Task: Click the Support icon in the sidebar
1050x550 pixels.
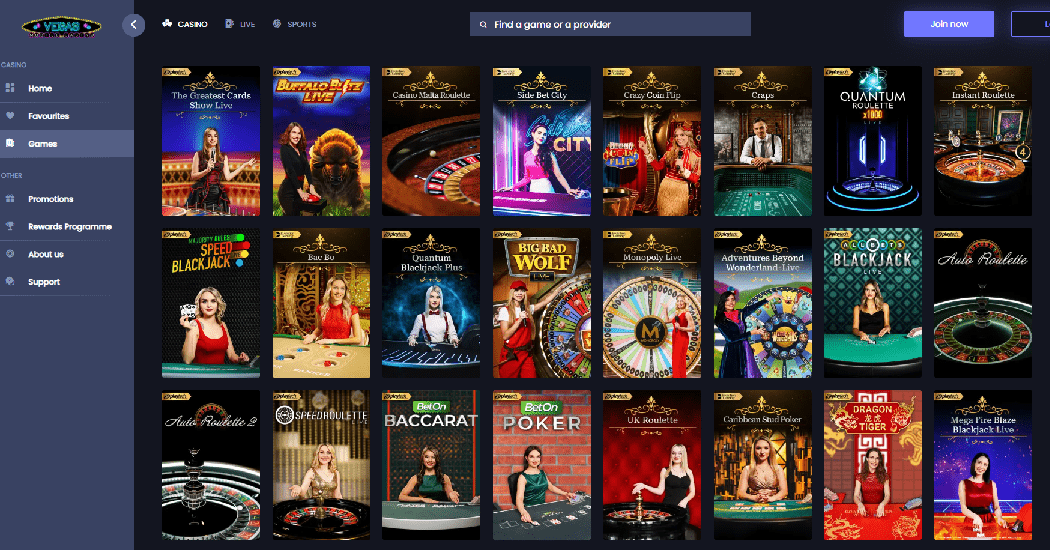Action: pyautogui.click(x=10, y=282)
